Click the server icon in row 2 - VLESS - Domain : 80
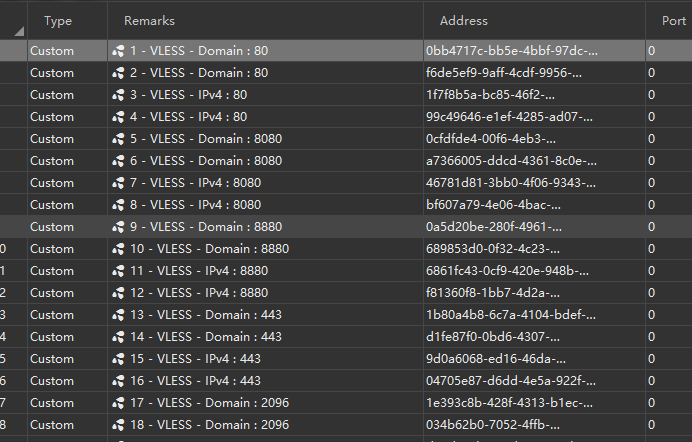 pos(118,73)
